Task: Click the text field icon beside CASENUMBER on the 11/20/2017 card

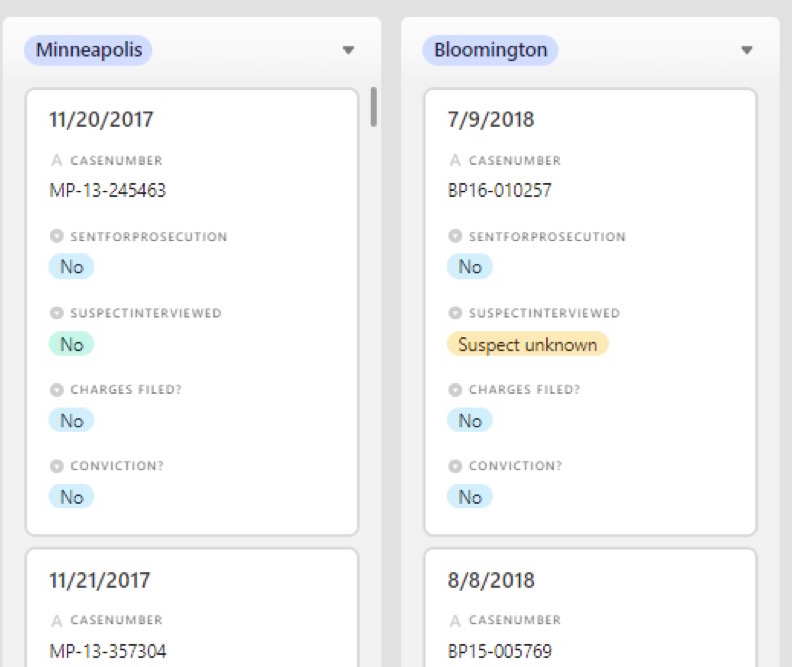Action: point(57,161)
